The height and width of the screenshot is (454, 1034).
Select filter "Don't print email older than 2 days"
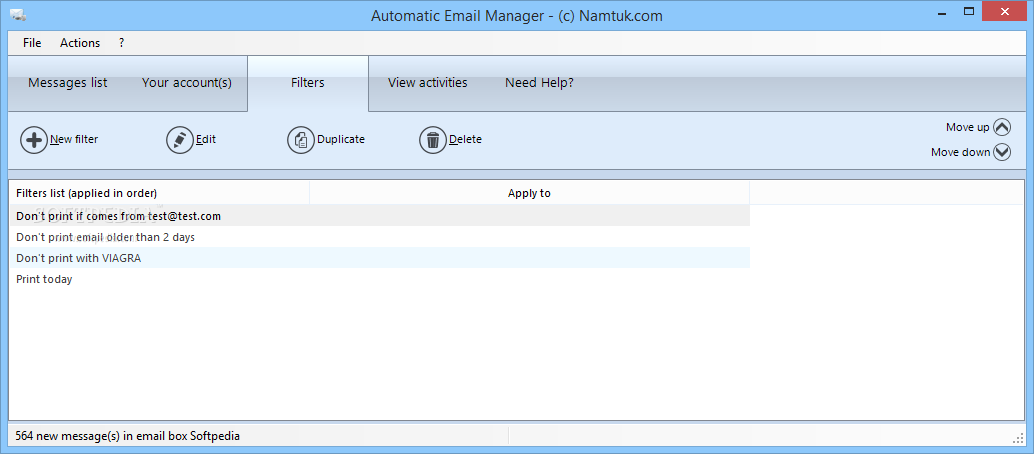pyautogui.click(x=380, y=237)
